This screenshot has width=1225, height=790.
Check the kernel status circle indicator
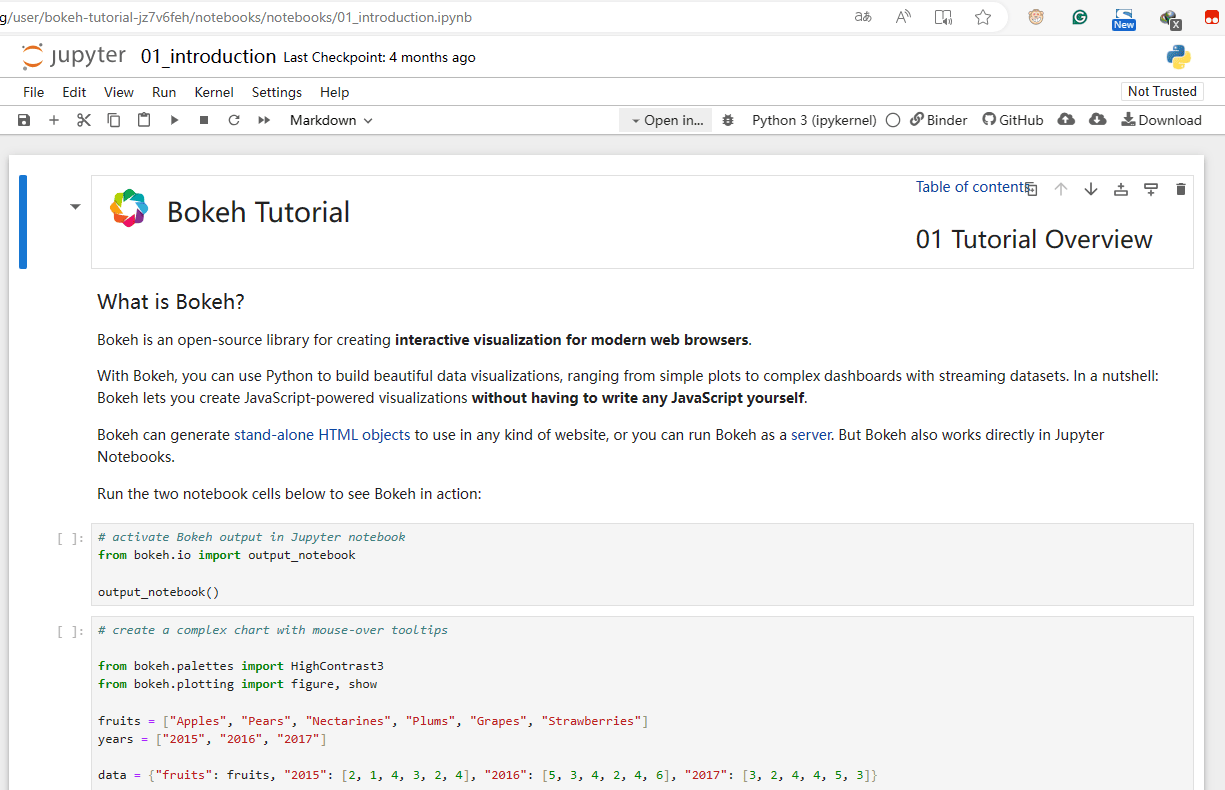tap(892, 120)
